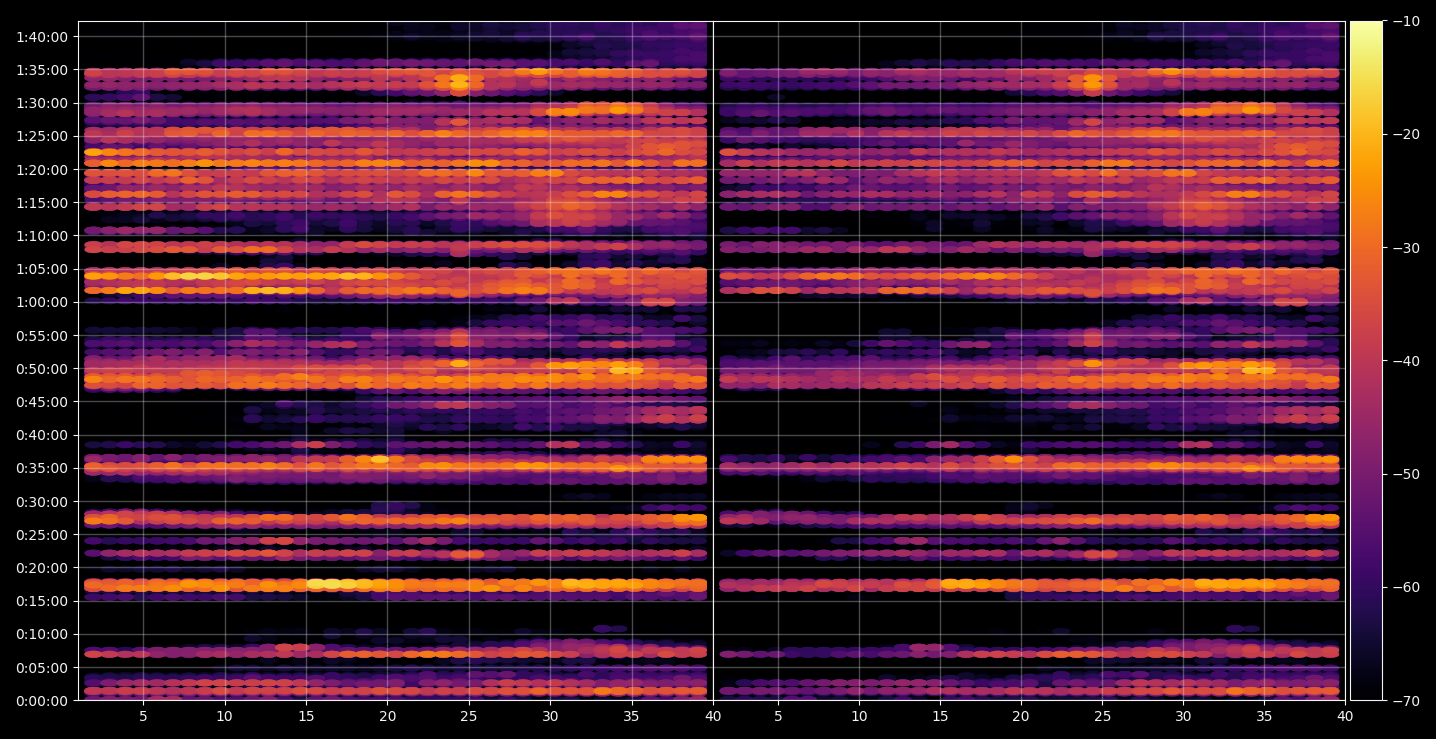1436x739 pixels.
Task: Click x-axis tick 30 under the left heatmap
Action: [550, 716]
